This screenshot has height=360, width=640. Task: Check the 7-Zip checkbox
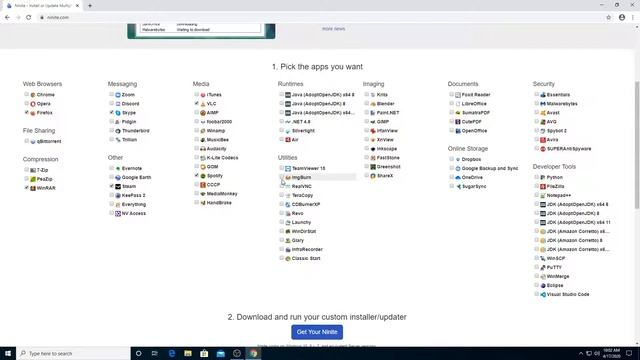(x=27, y=169)
